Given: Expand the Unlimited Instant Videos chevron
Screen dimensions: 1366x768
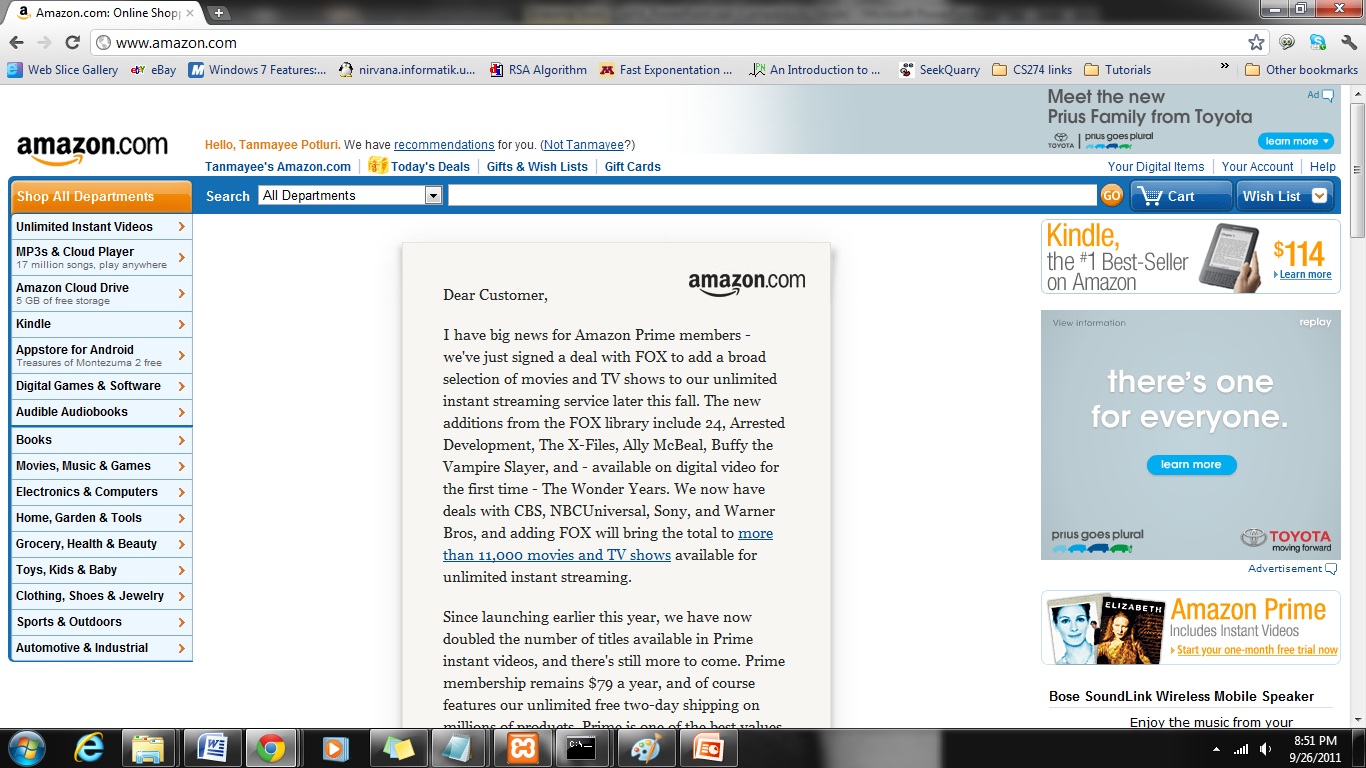Looking at the screenshot, I should pyautogui.click(x=181, y=227).
